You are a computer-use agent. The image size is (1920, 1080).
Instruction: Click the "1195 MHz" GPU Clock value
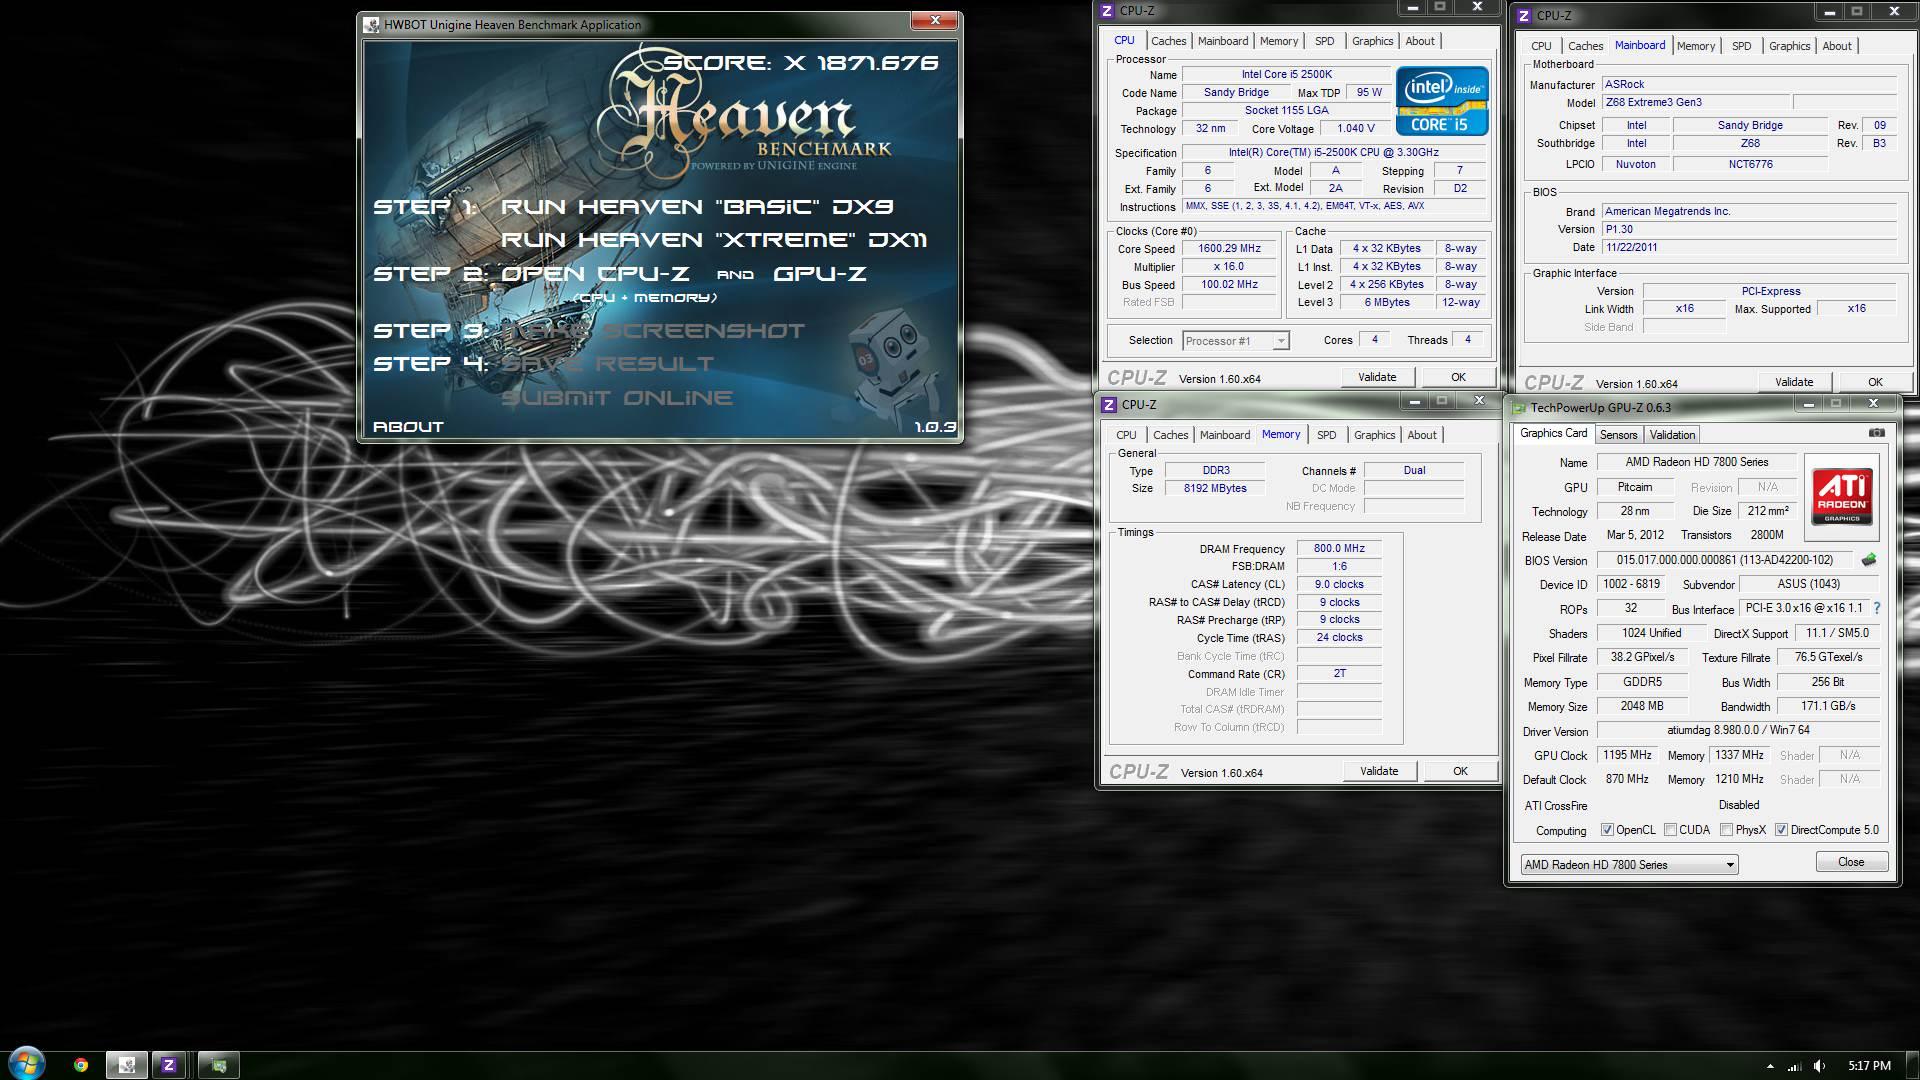(1627, 755)
